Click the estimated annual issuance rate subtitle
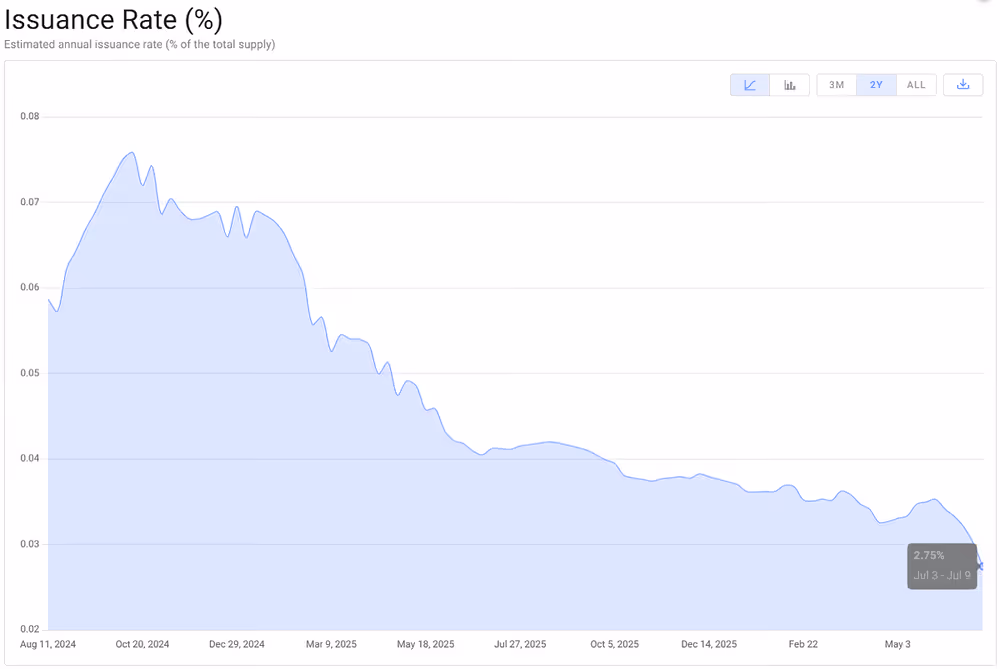The width and height of the screenshot is (1000, 669). [140, 45]
